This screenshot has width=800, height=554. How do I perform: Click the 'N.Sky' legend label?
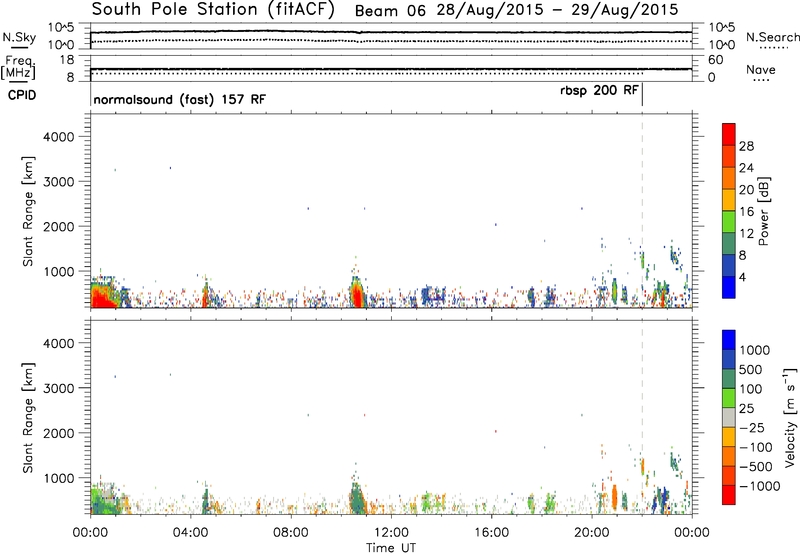tap(19, 37)
